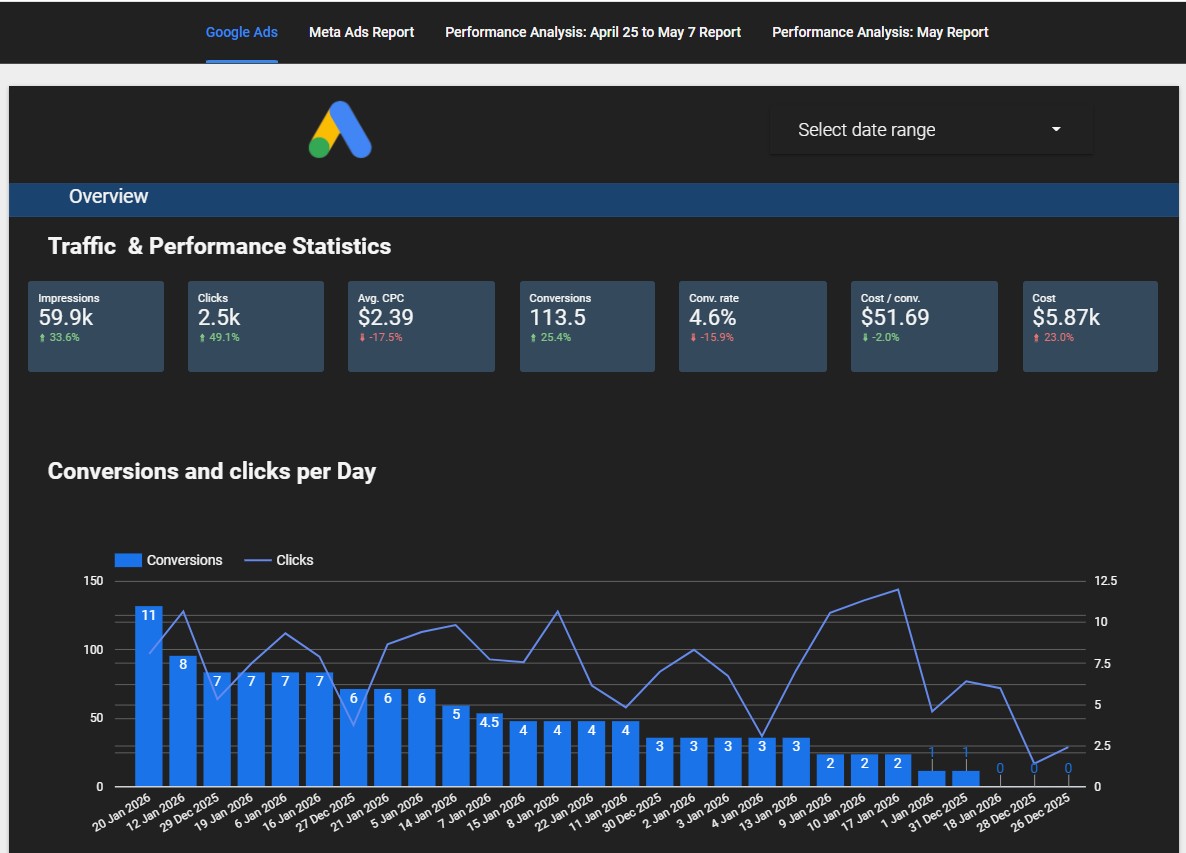This screenshot has height=853, width=1186.
Task: Toggle the Conversions legend blue swatch
Action: click(x=129, y=560)
